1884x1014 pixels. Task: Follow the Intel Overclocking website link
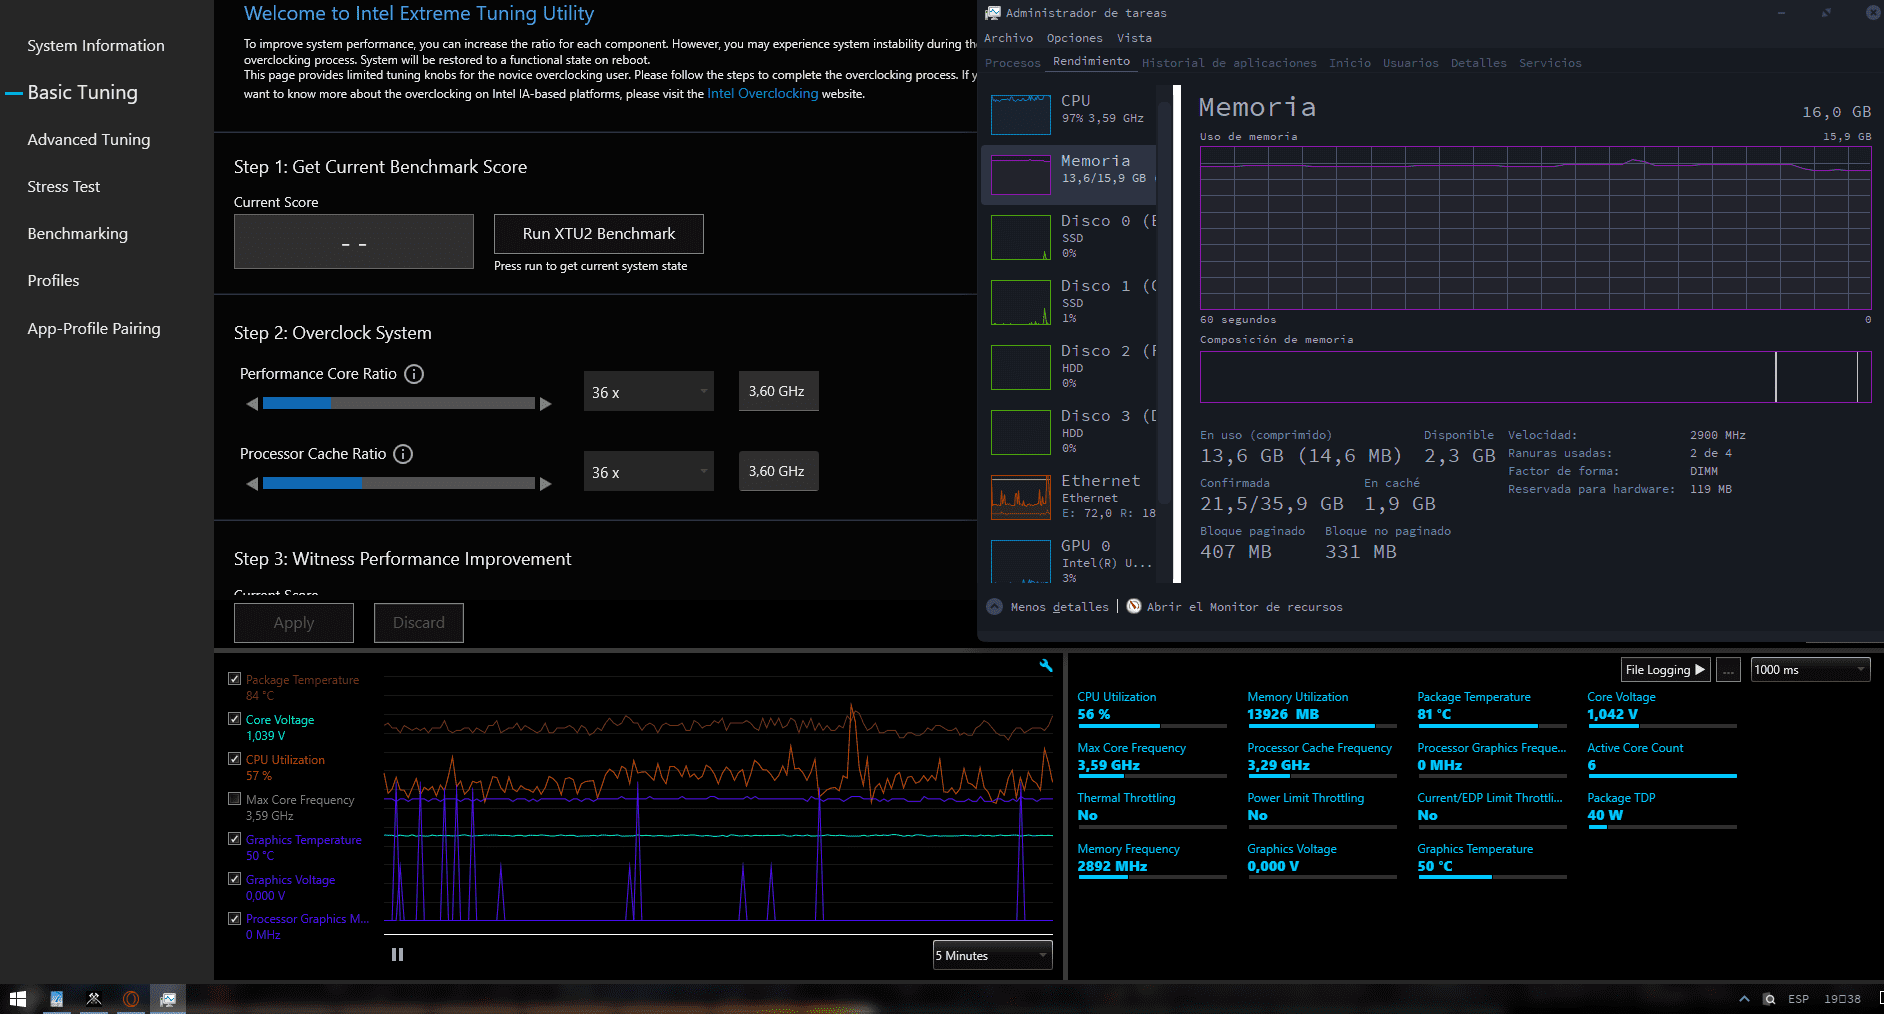[762, 94]
